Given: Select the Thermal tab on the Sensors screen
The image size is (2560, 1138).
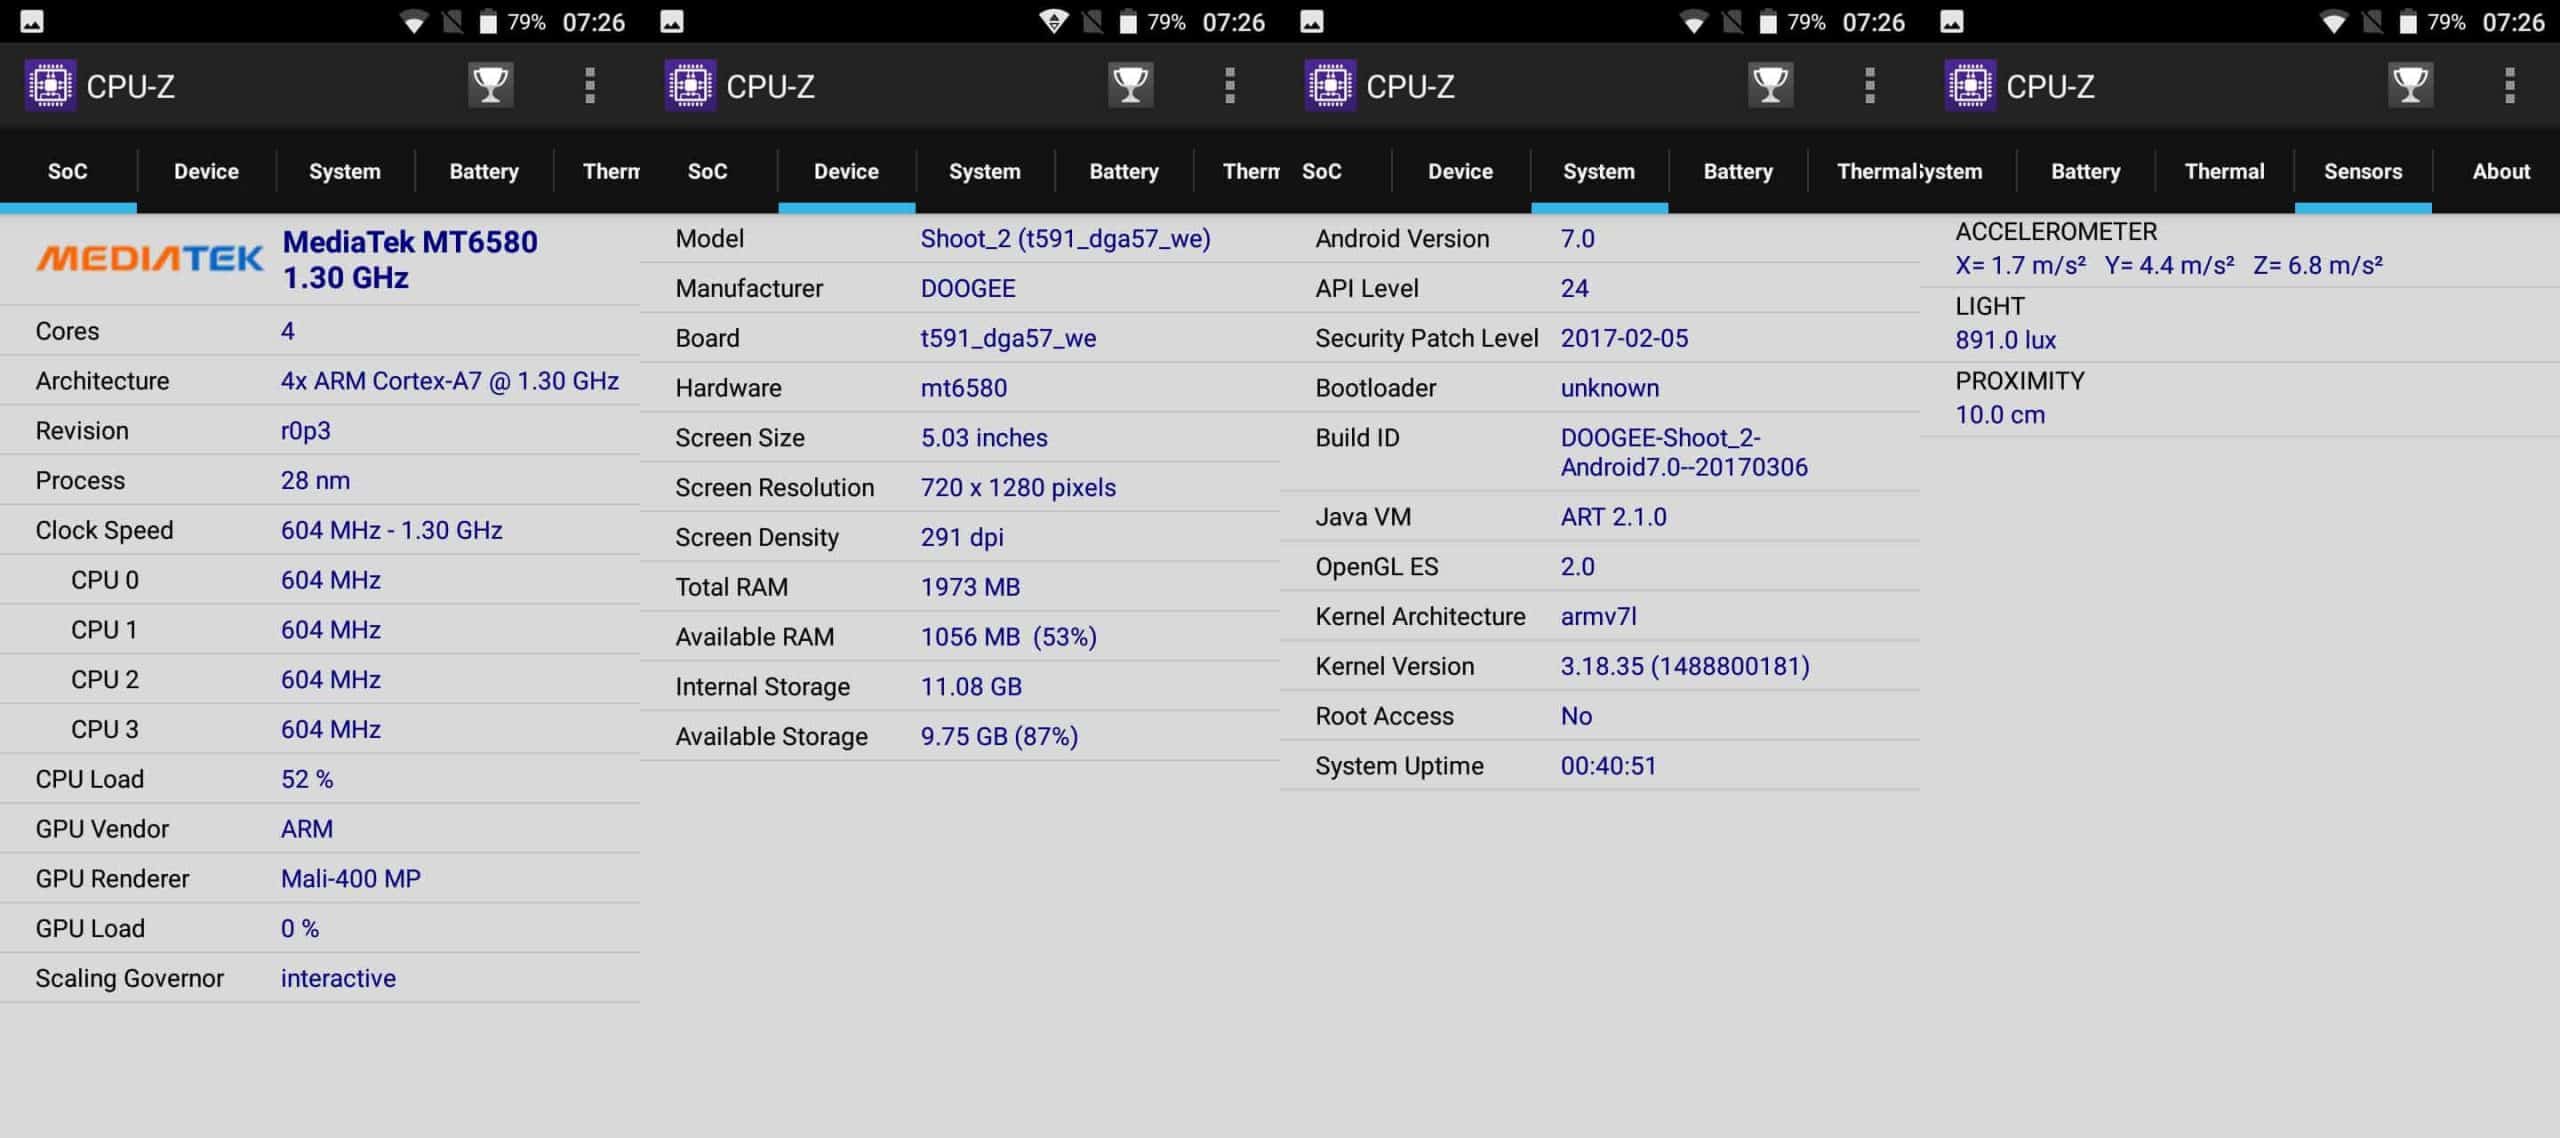Looking at the screenshot, I should [2224, 171].
